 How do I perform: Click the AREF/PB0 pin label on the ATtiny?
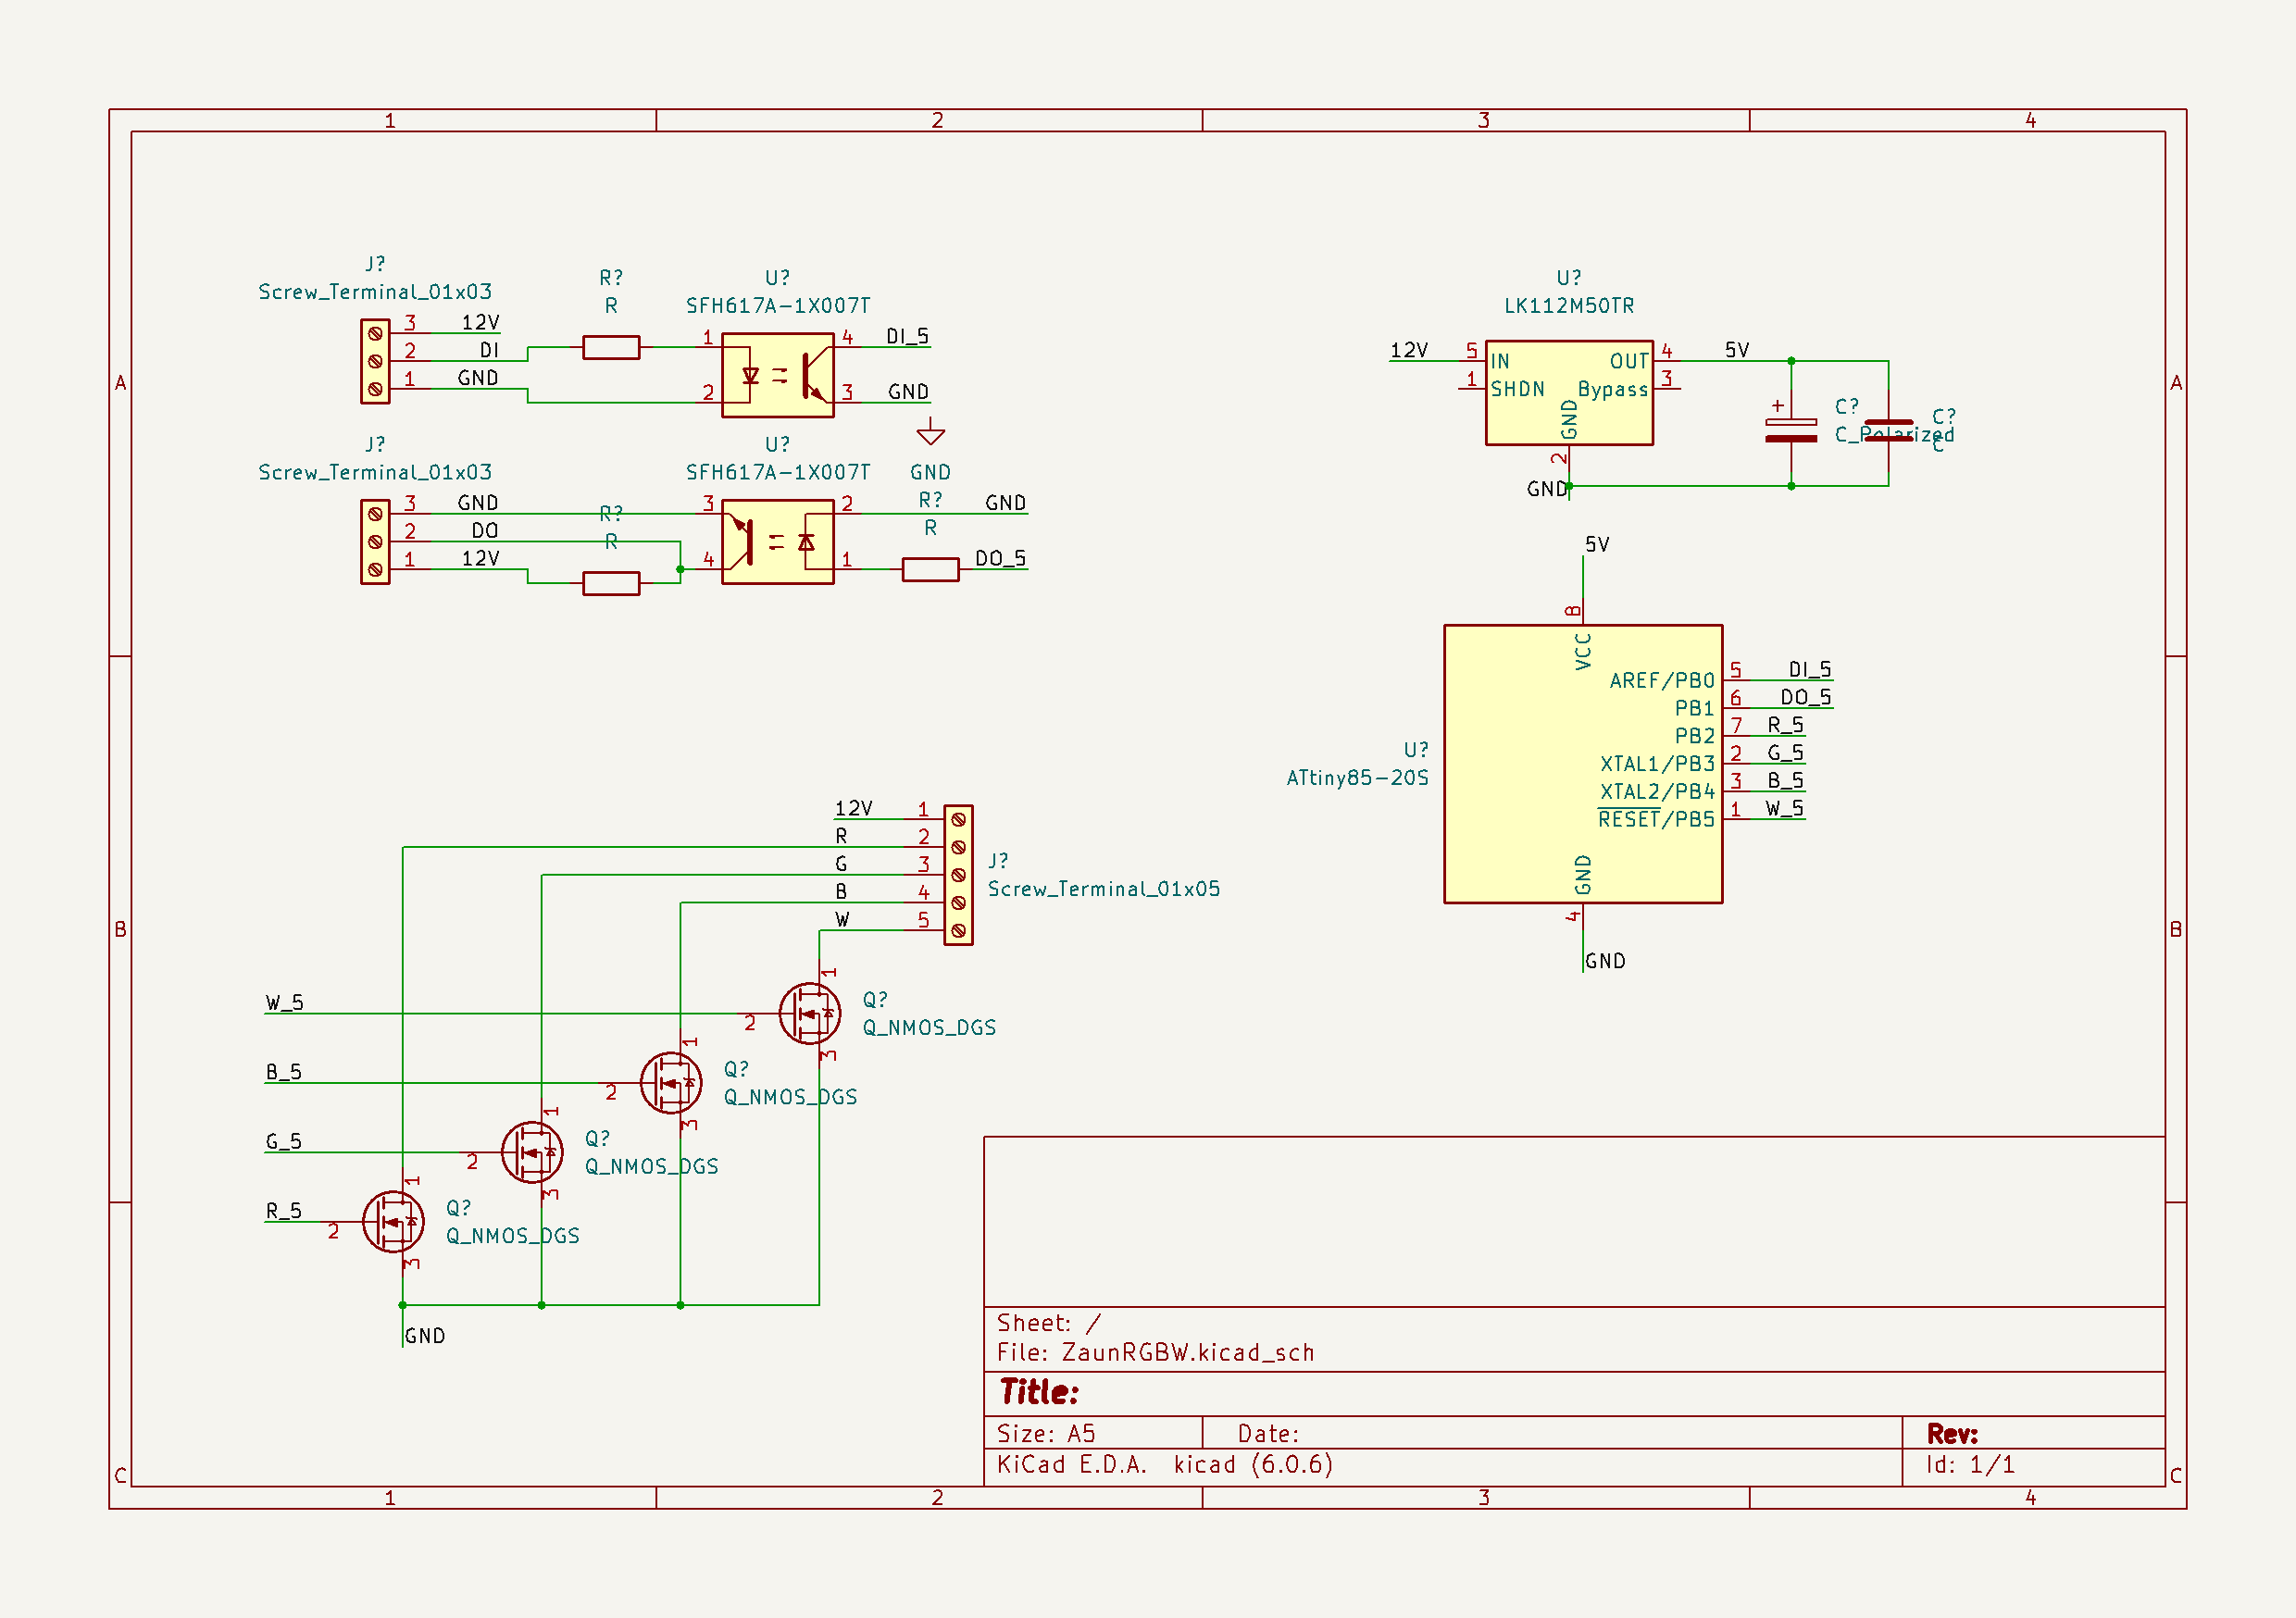point(1662,680)
